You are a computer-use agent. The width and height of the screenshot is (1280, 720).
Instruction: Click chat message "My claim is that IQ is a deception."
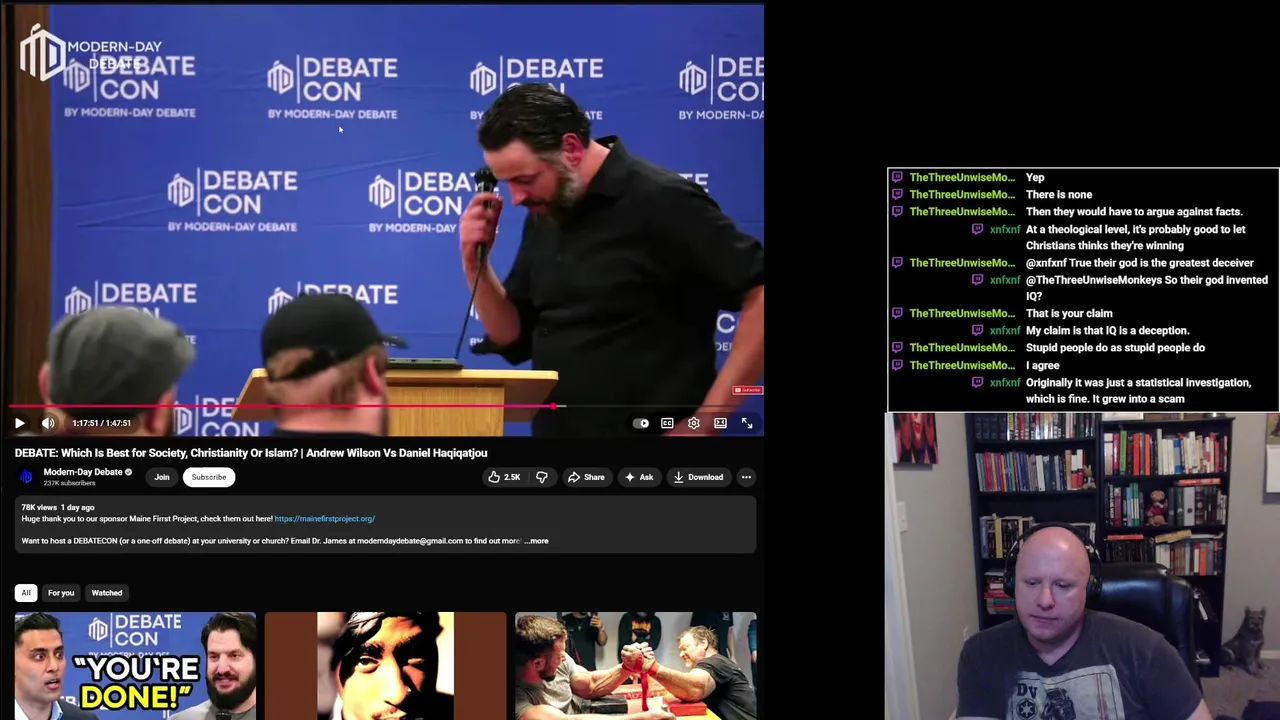point(1108,331)
